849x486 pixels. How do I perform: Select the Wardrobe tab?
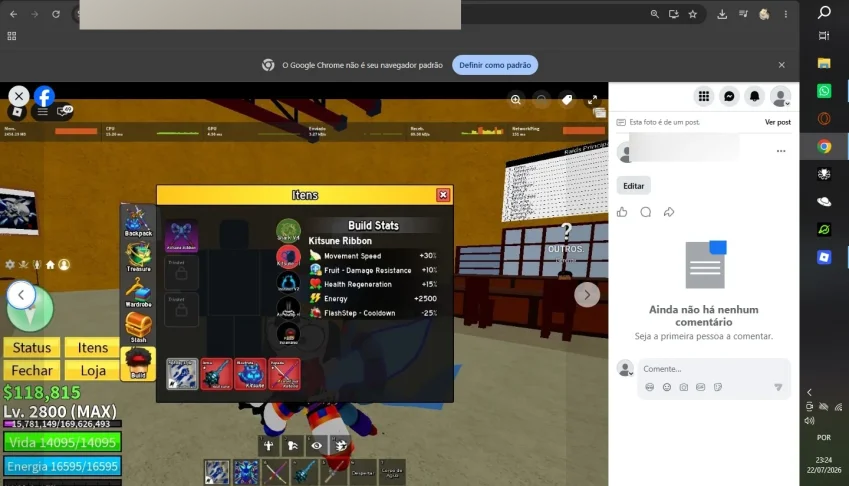point(138,292)
